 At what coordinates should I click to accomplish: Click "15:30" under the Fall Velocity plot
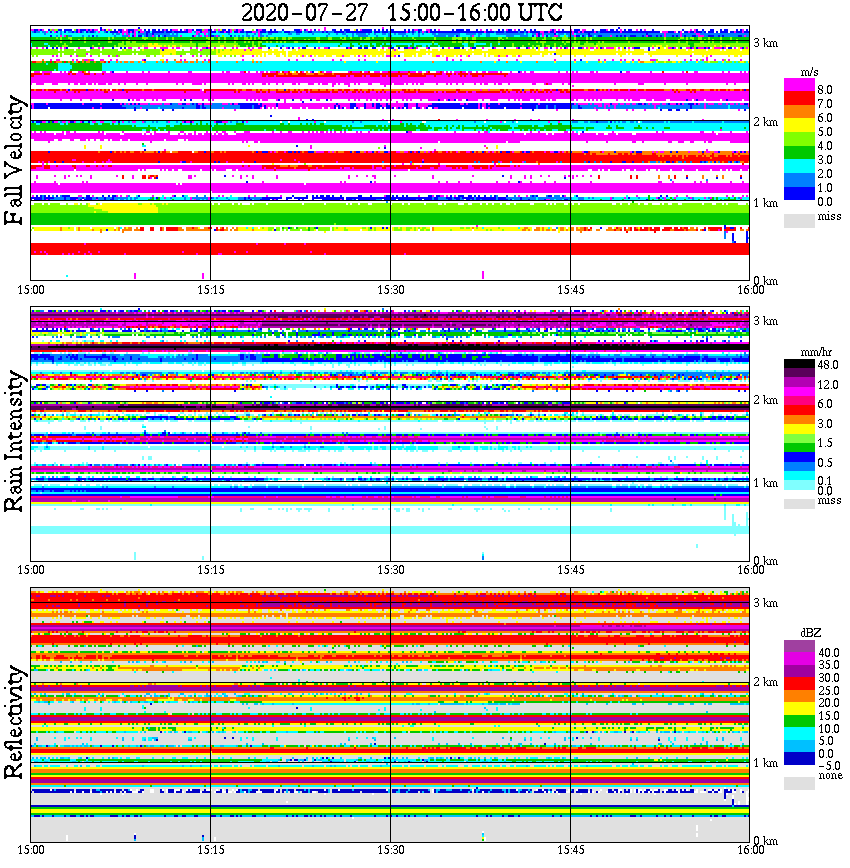click(391, 290)
